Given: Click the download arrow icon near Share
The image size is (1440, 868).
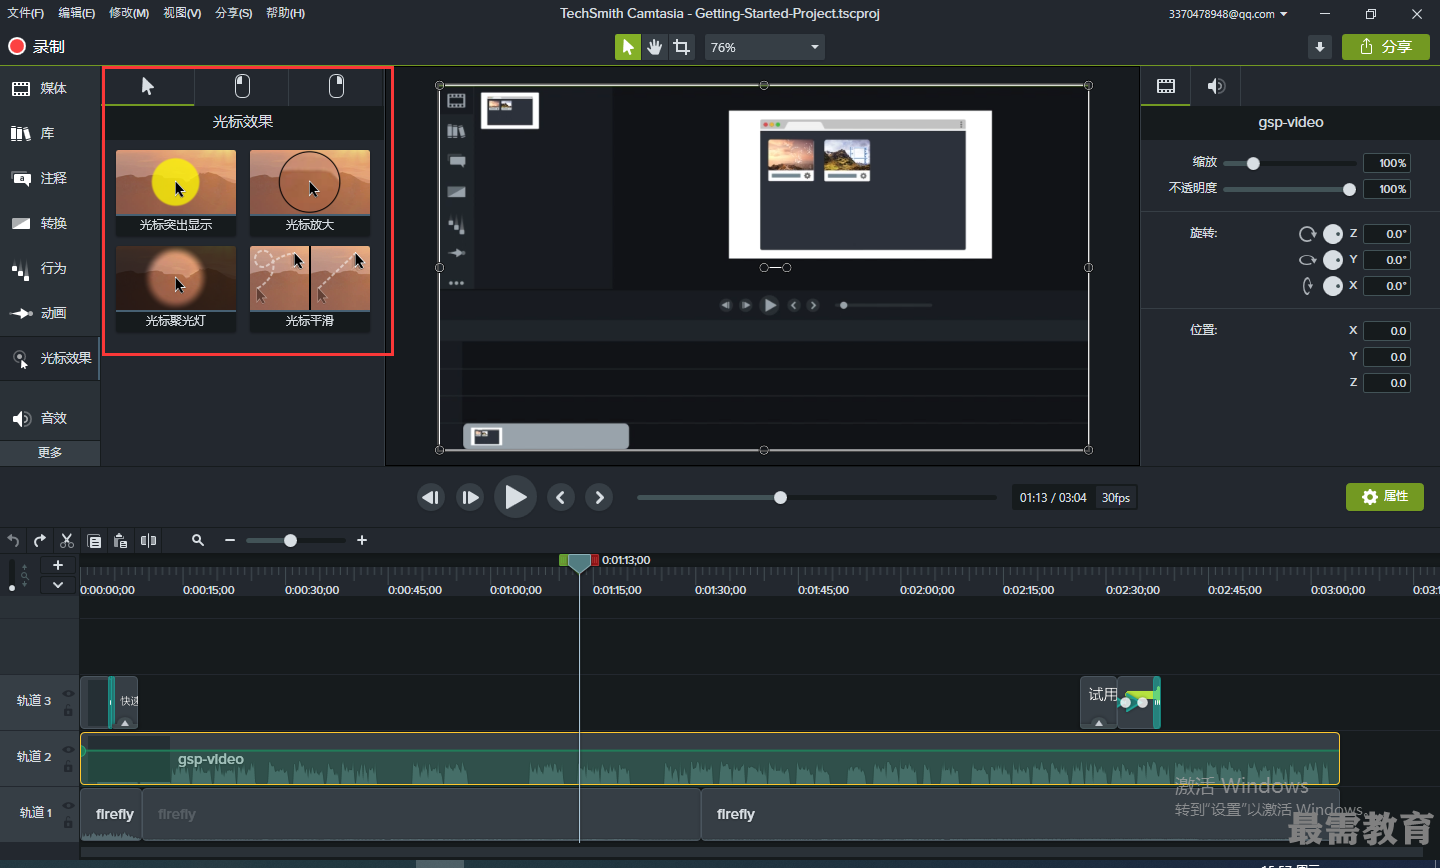Looking at the screenshot, I should pos(1320,47).
